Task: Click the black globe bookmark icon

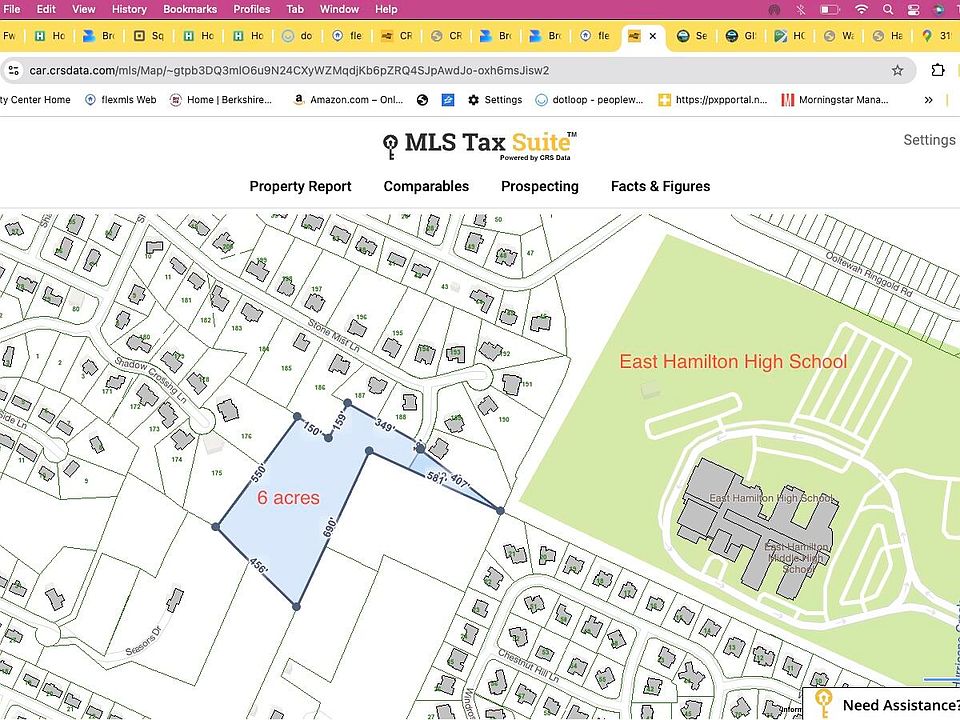Action: point(422,100)
